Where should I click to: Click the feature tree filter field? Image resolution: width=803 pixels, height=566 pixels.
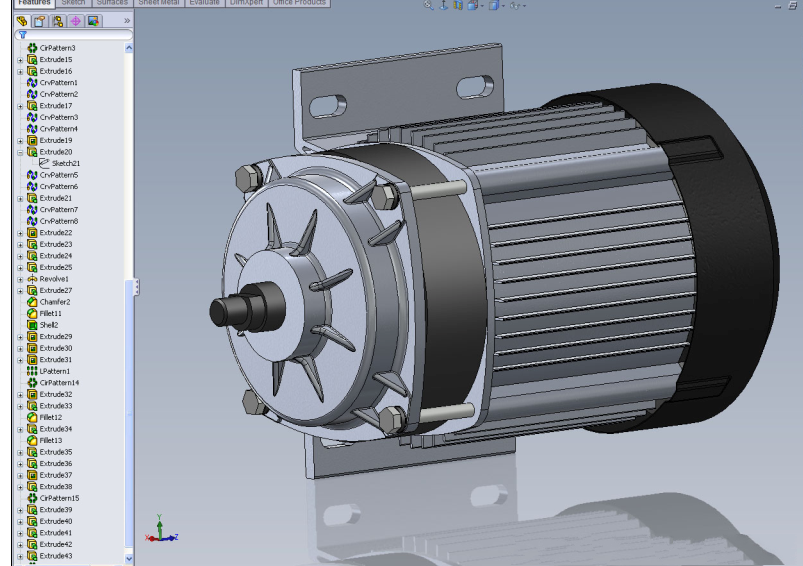(74, 35)
